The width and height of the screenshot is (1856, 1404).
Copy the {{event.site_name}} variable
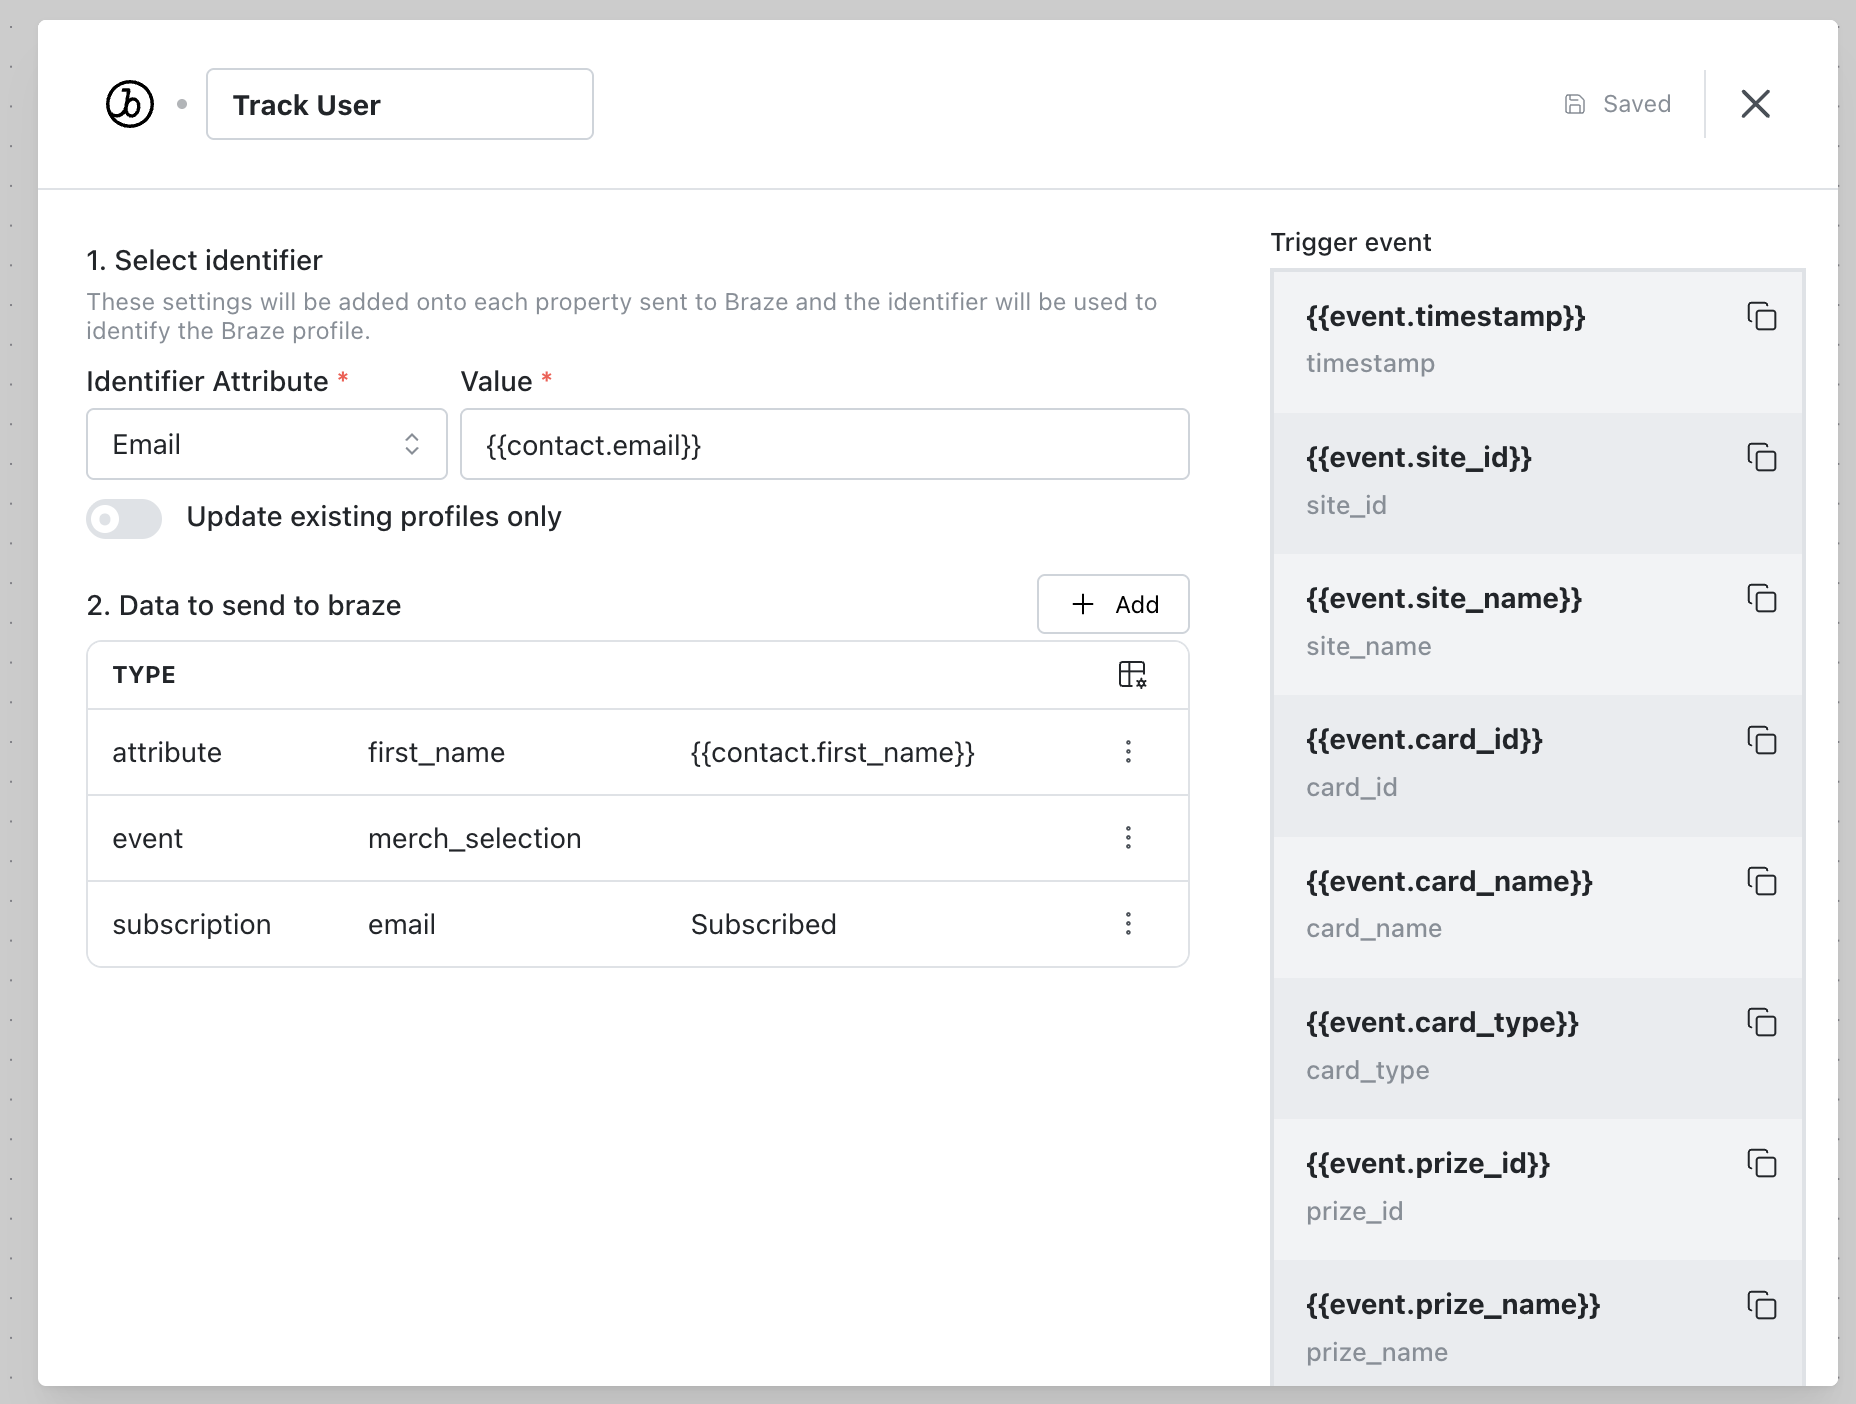coord(1763,598)
